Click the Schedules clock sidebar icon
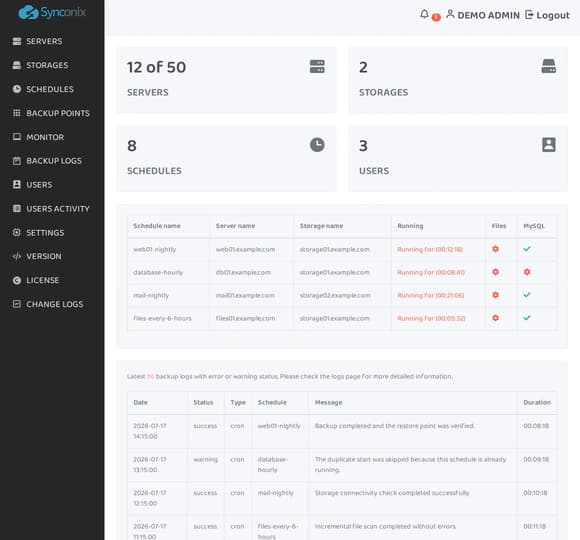This screenshot has width=580, height=540. coord(17,89)
